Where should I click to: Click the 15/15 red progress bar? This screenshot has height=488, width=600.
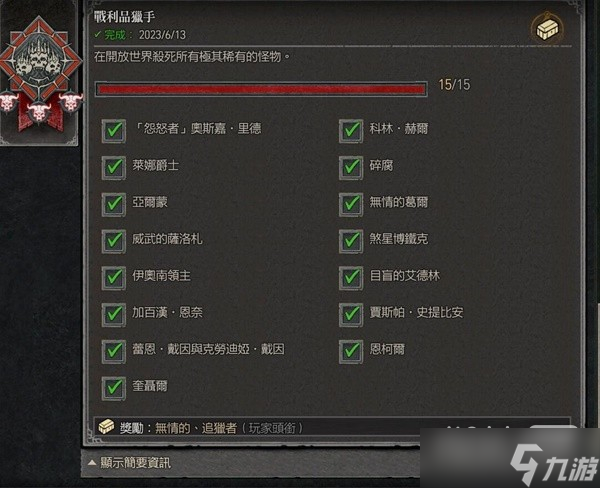[261, 89]
